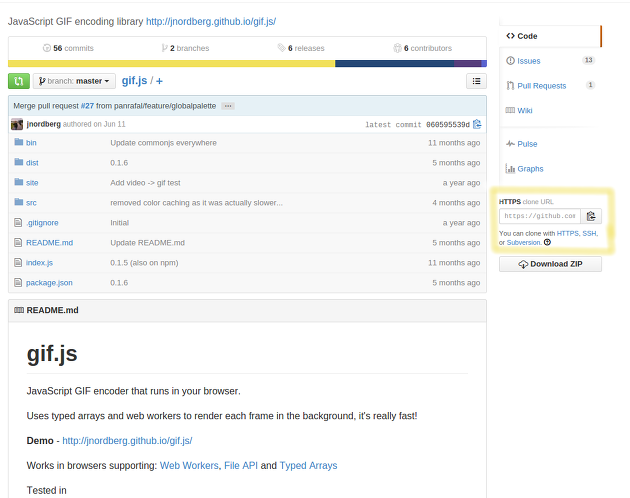630x498 pixels.
Task: Open pull request #27 link
Action: coord(87,106)
